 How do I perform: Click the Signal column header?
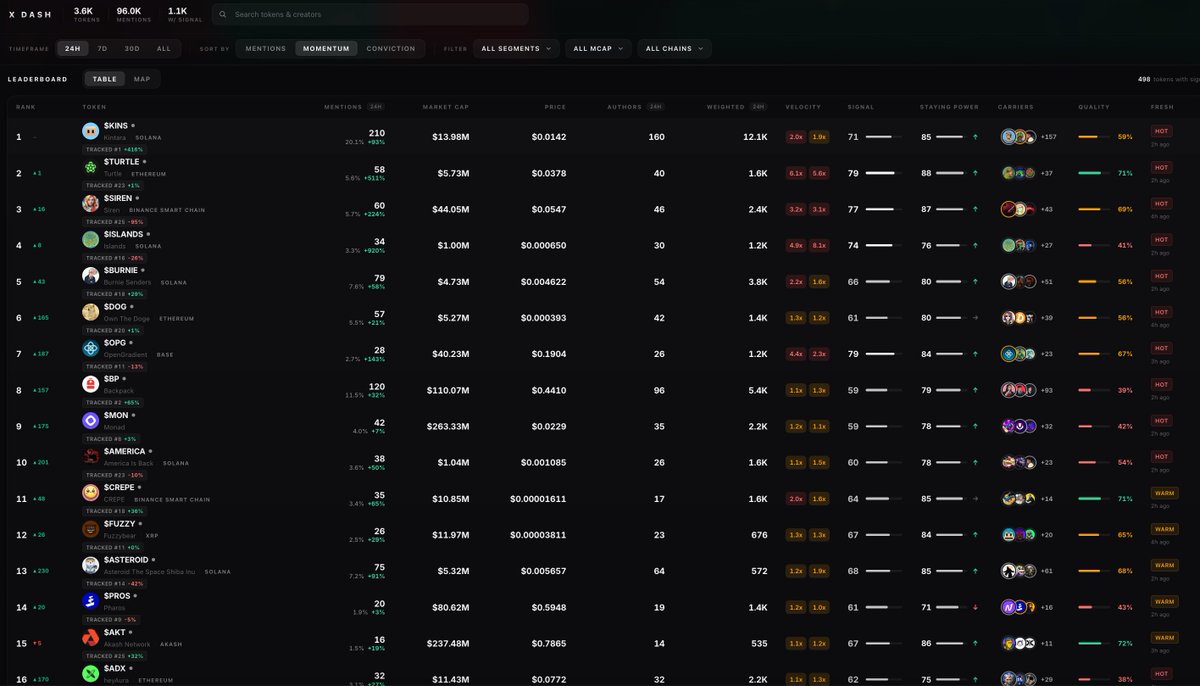tap(861, 106)
